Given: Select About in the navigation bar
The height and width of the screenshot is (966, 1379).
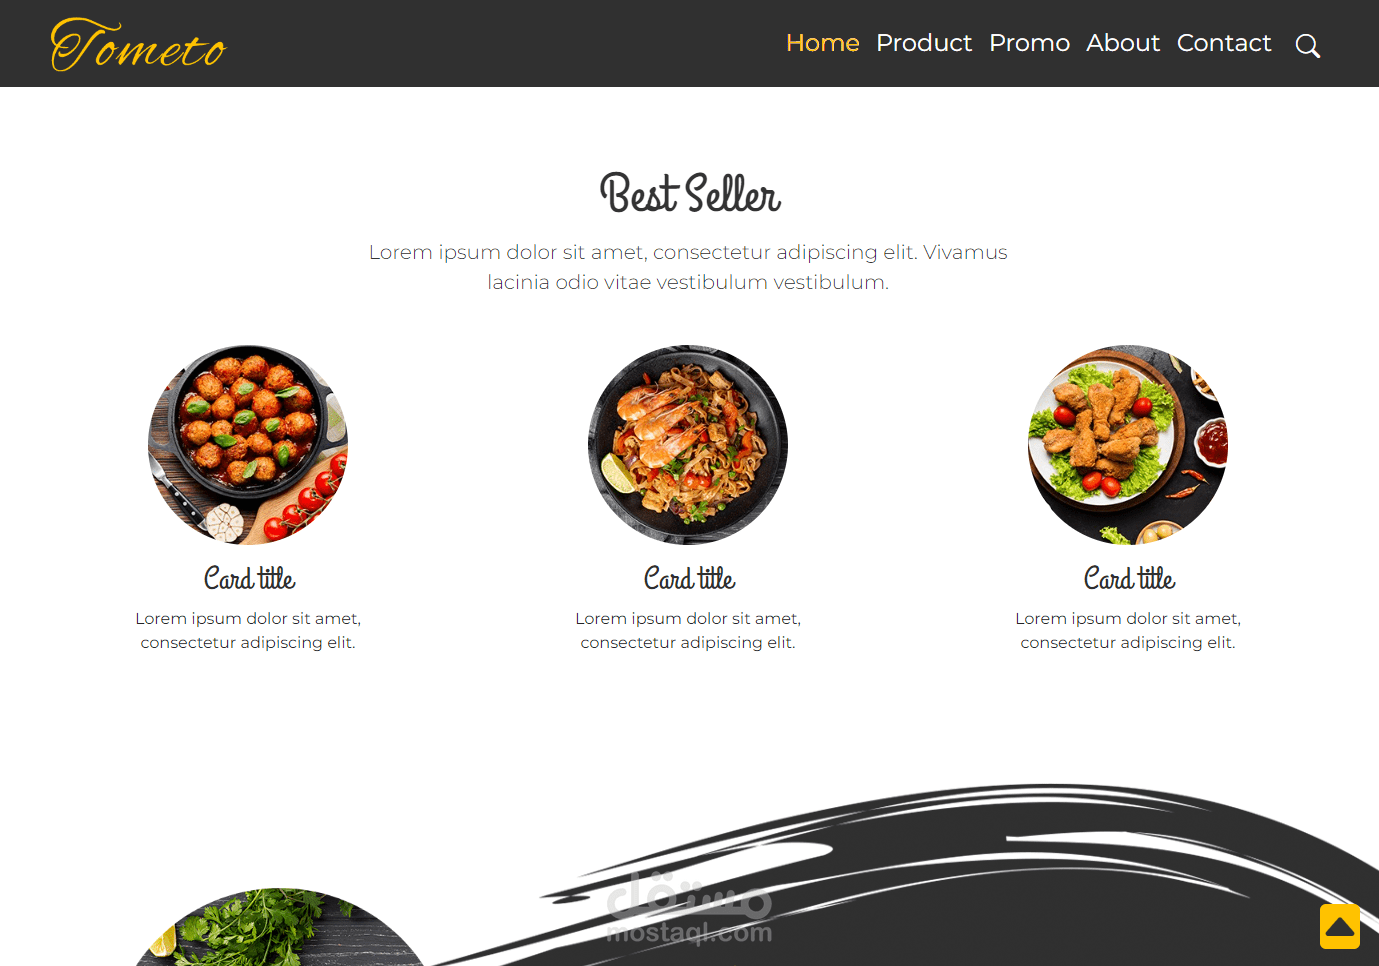Looking at the screenshot, I should click(1123, 43).
